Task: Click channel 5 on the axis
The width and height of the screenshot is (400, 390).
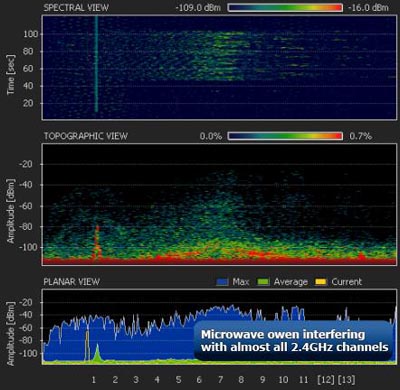Action: pyautogui.click(x=178, y=380)
